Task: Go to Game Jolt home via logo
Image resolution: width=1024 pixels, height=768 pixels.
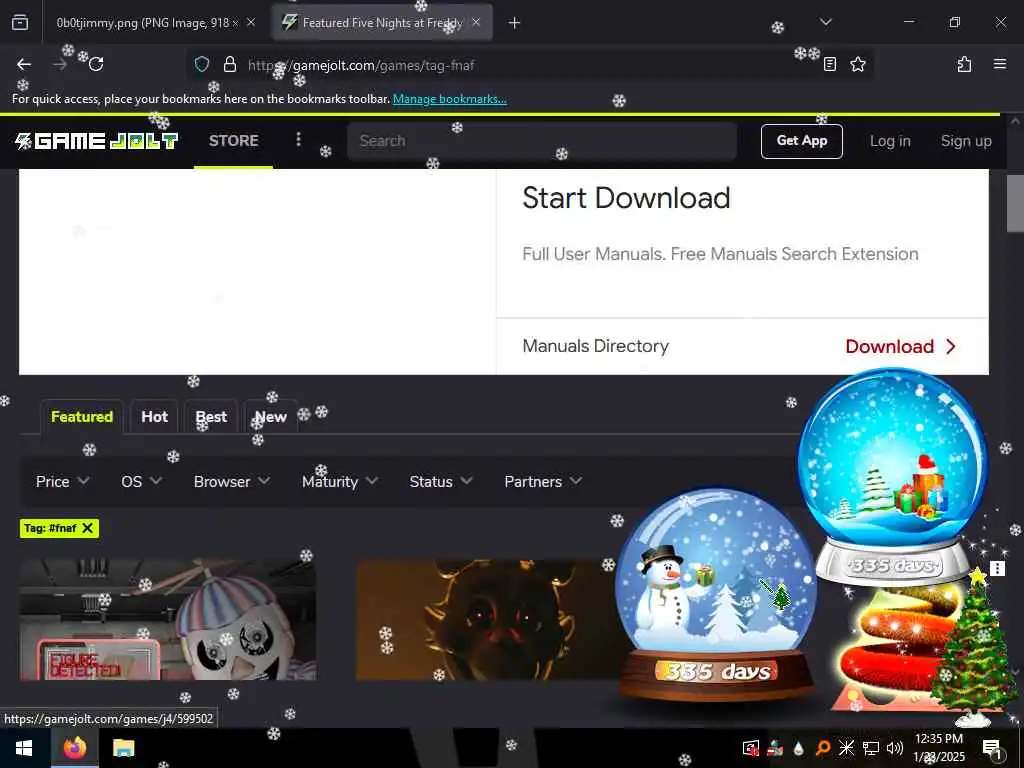Action: (97, 141)
